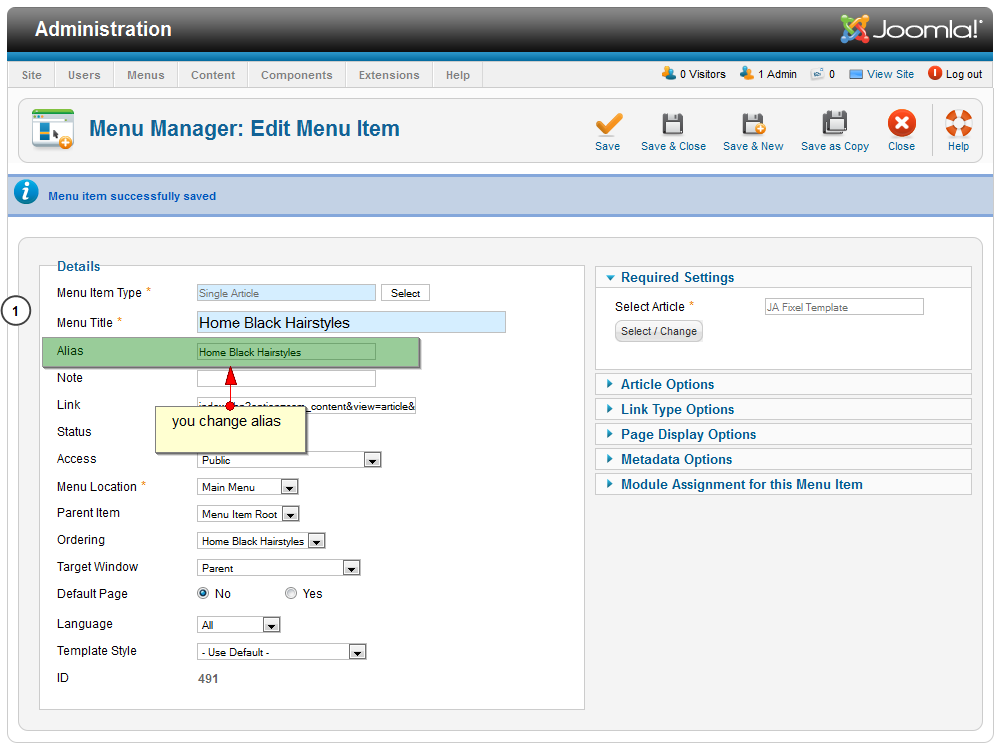Click the View Site monitor icon
This screenshot has height=747, width=1003.
click(x=856, y=74)
